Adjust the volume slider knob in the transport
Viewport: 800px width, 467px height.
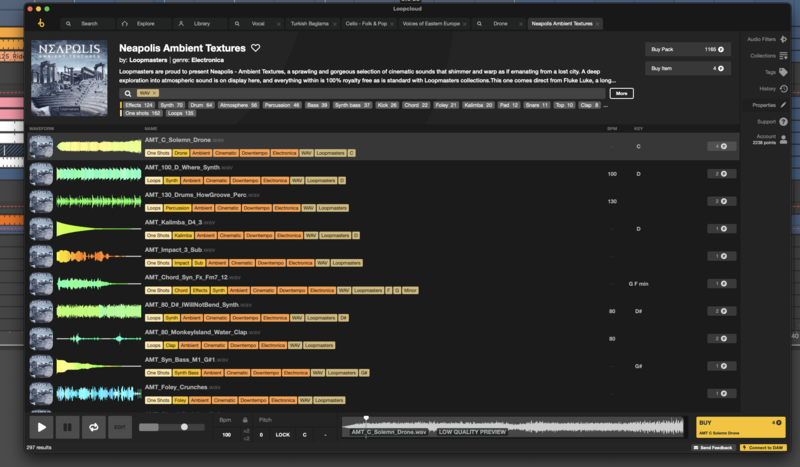tap(184, 427)
